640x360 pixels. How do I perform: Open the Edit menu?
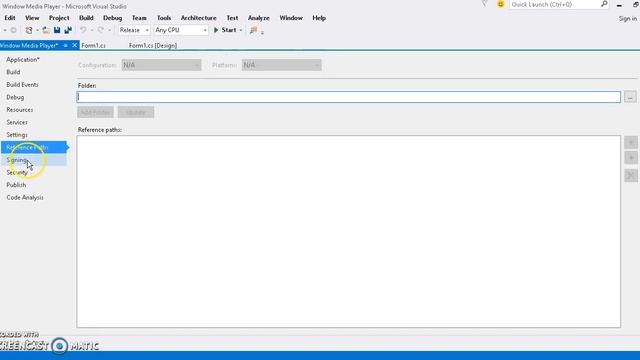10,18
